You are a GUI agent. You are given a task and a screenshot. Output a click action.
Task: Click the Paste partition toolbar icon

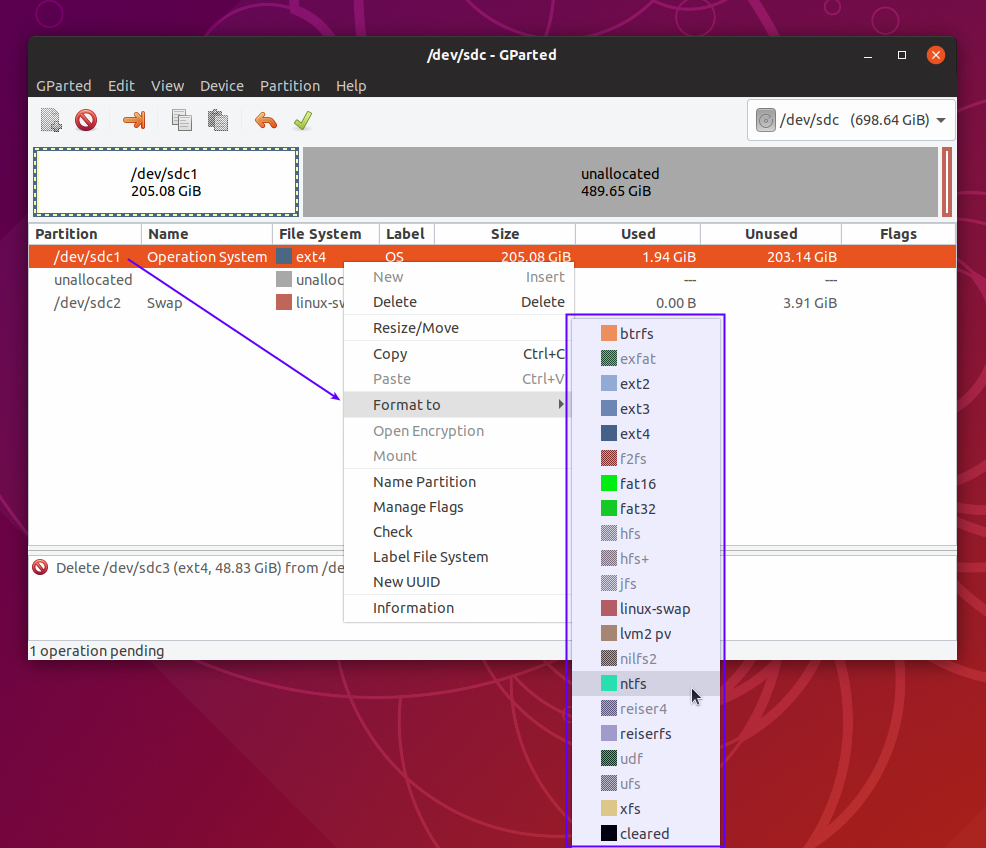pos(217,121)
